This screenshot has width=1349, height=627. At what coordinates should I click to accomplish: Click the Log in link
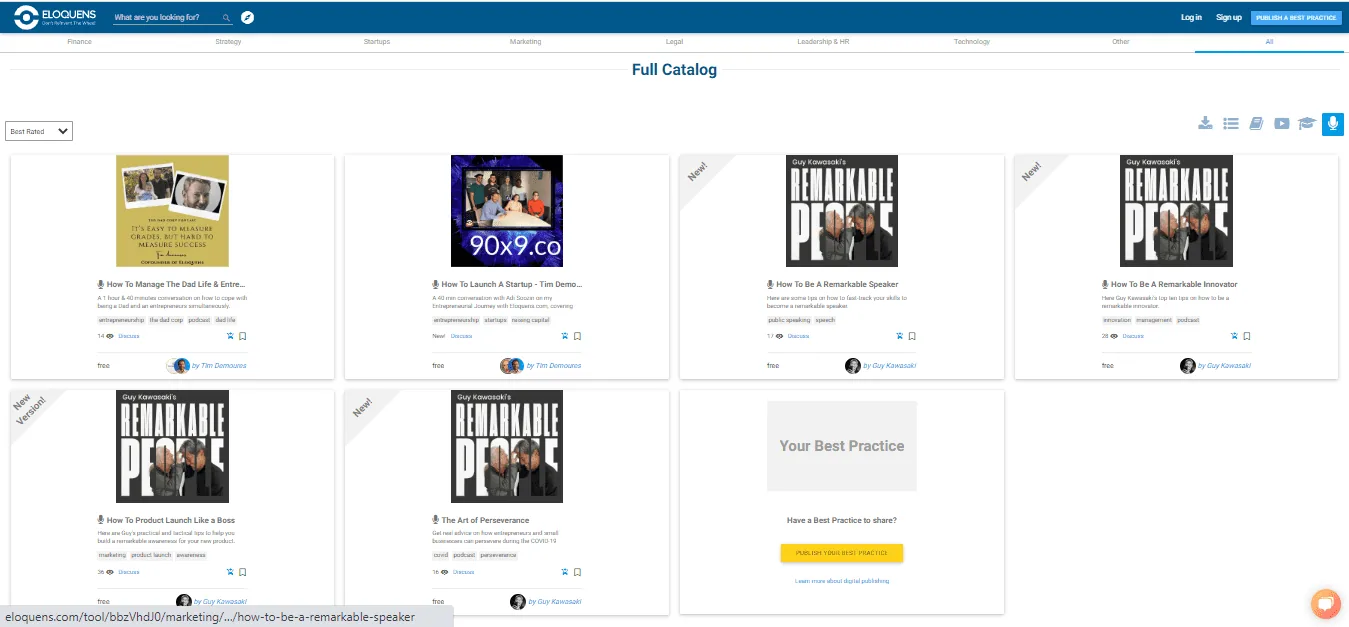(x=1191, y=17)
